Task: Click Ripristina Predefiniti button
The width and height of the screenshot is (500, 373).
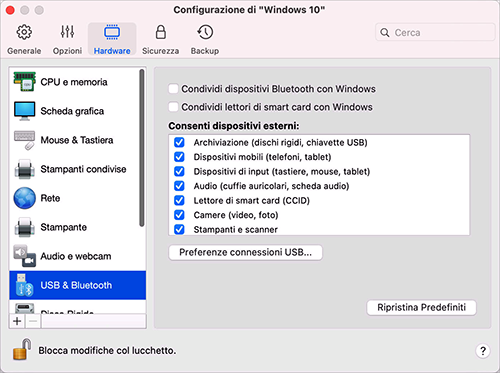Action: point(422,307)
